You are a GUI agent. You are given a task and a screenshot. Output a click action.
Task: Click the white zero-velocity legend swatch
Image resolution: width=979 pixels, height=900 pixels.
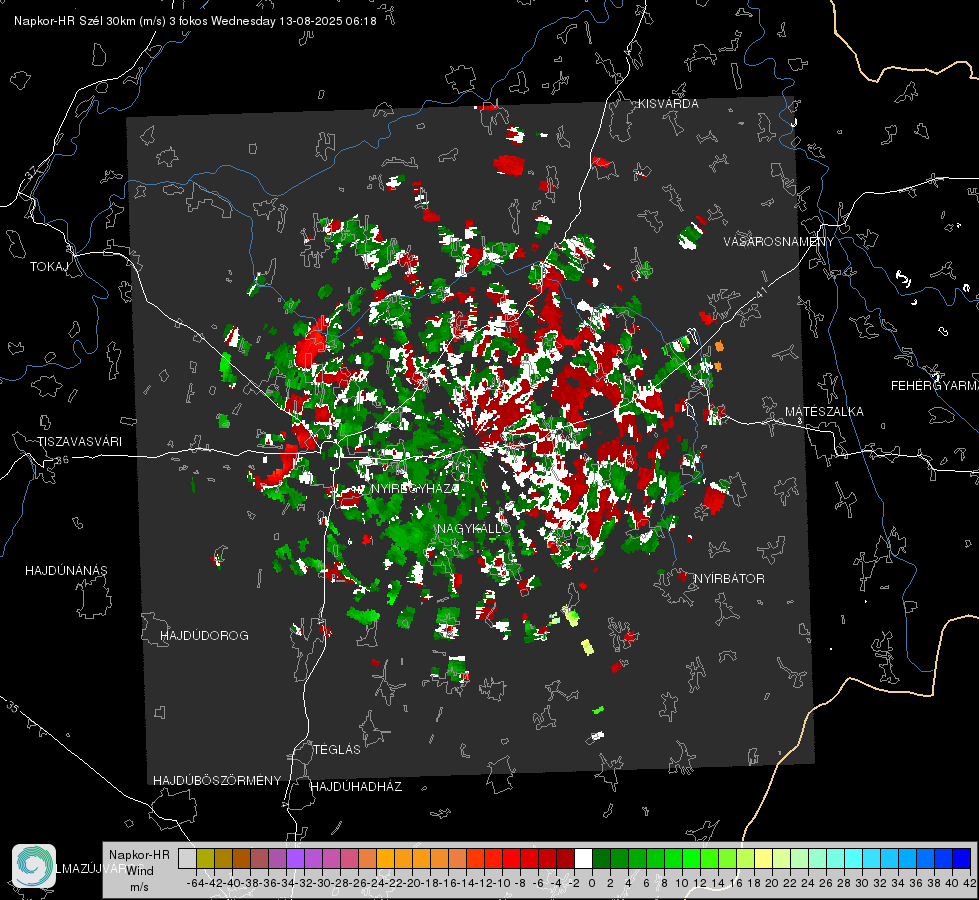pos(583,858)
